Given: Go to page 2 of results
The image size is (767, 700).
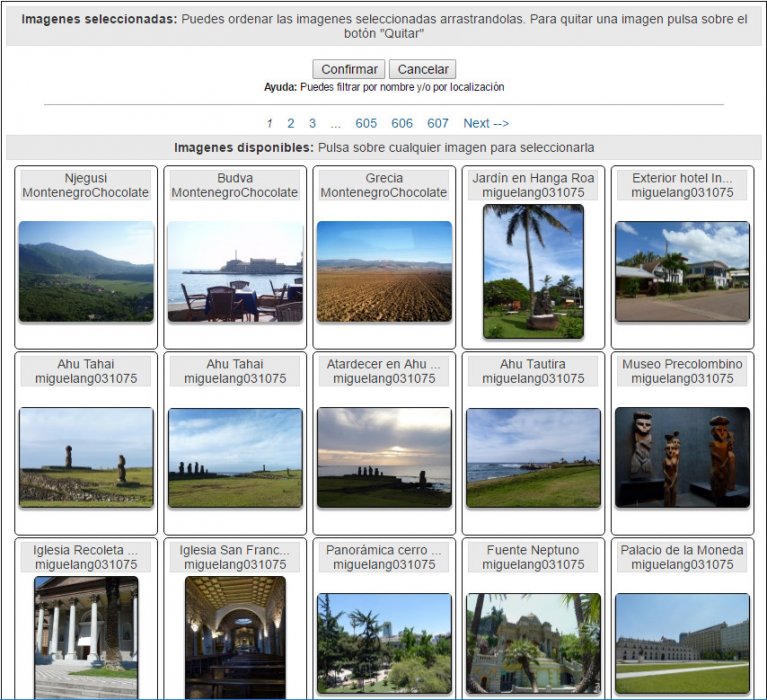Looking at the screenshot, I should (x=291, y=123).
